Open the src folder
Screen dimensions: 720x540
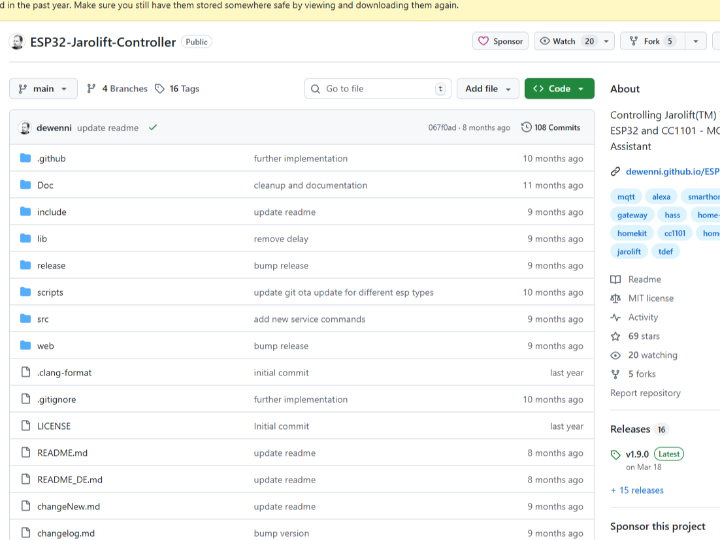[43, 319]
